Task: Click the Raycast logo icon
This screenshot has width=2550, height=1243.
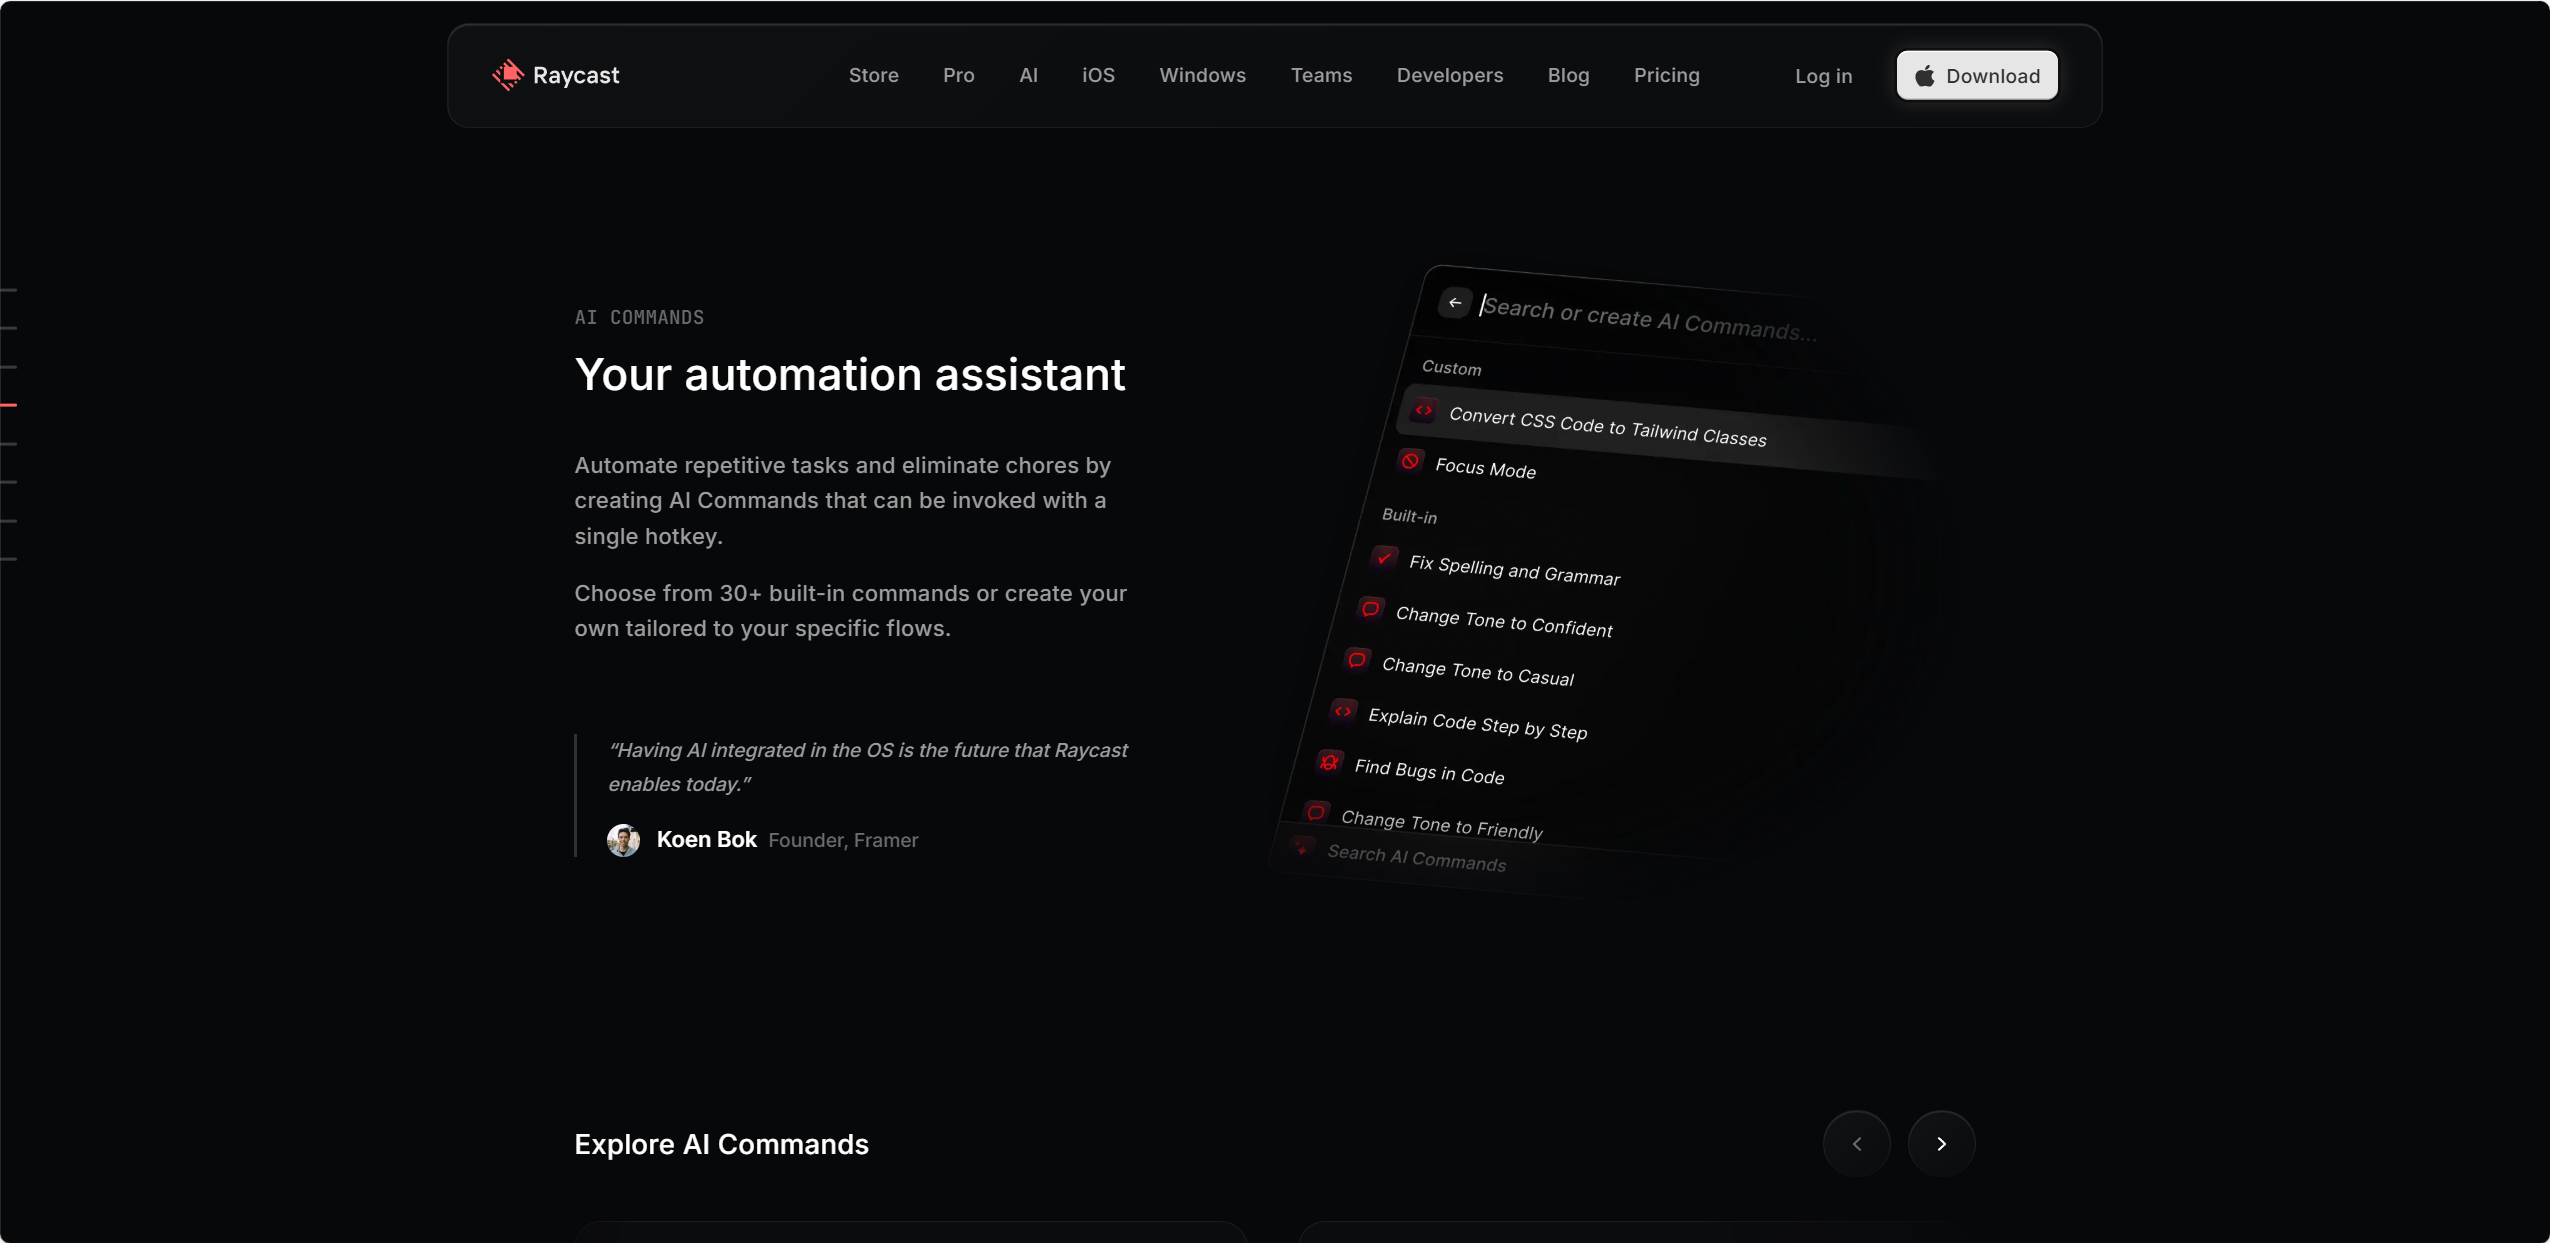Action: (508, 75)
